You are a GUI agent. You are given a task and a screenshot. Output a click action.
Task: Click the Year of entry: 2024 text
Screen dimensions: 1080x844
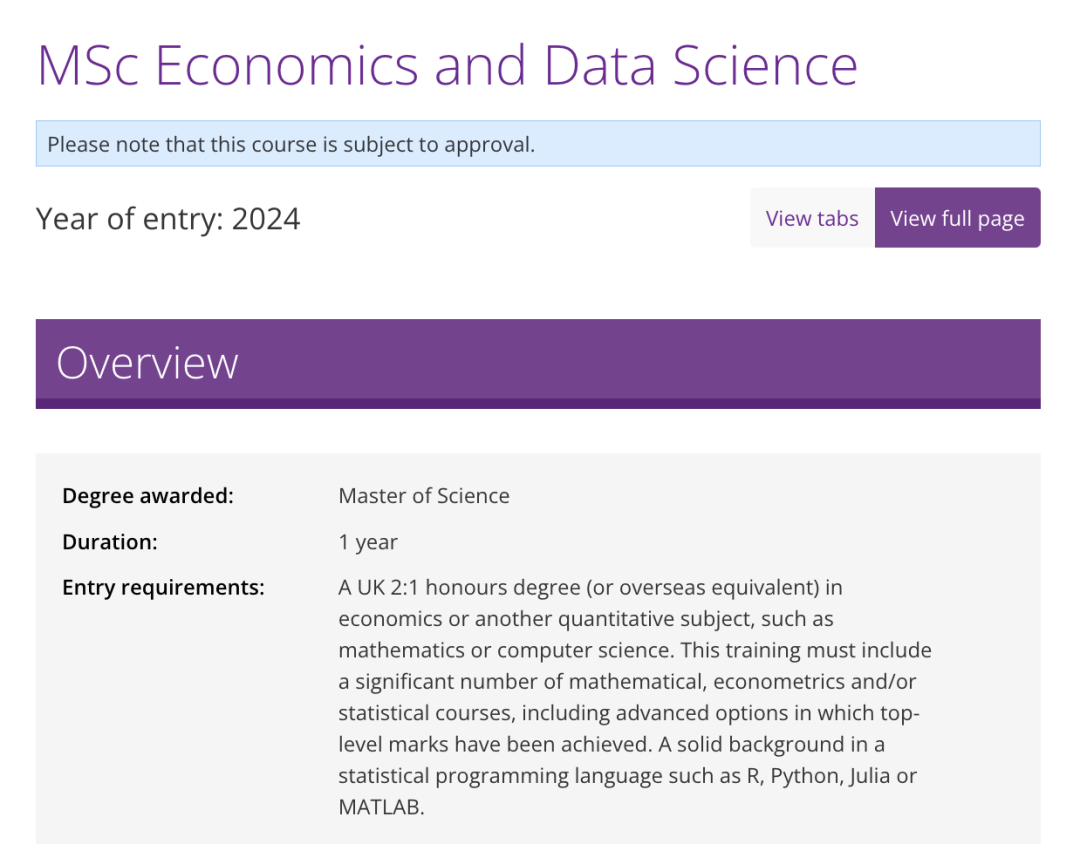tap(168, 219)
